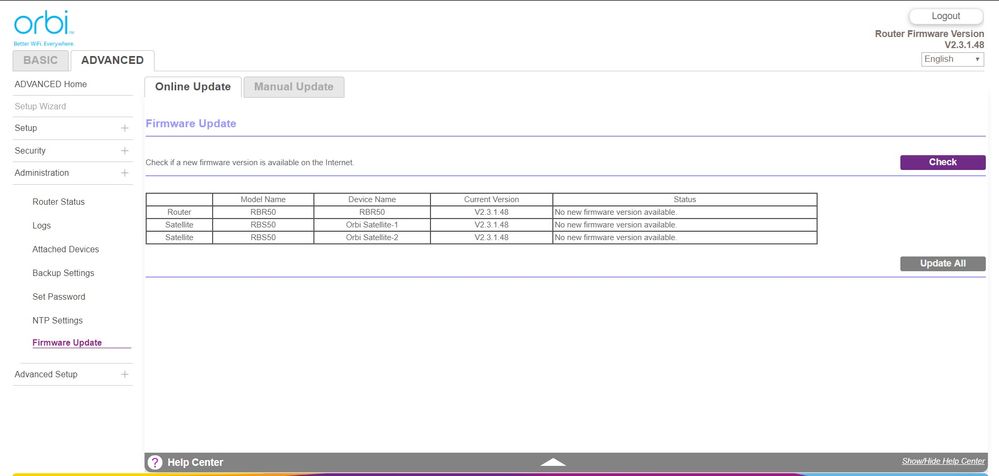
Task: Click Router Firmware Version text at top right
Action: point(929,34)
